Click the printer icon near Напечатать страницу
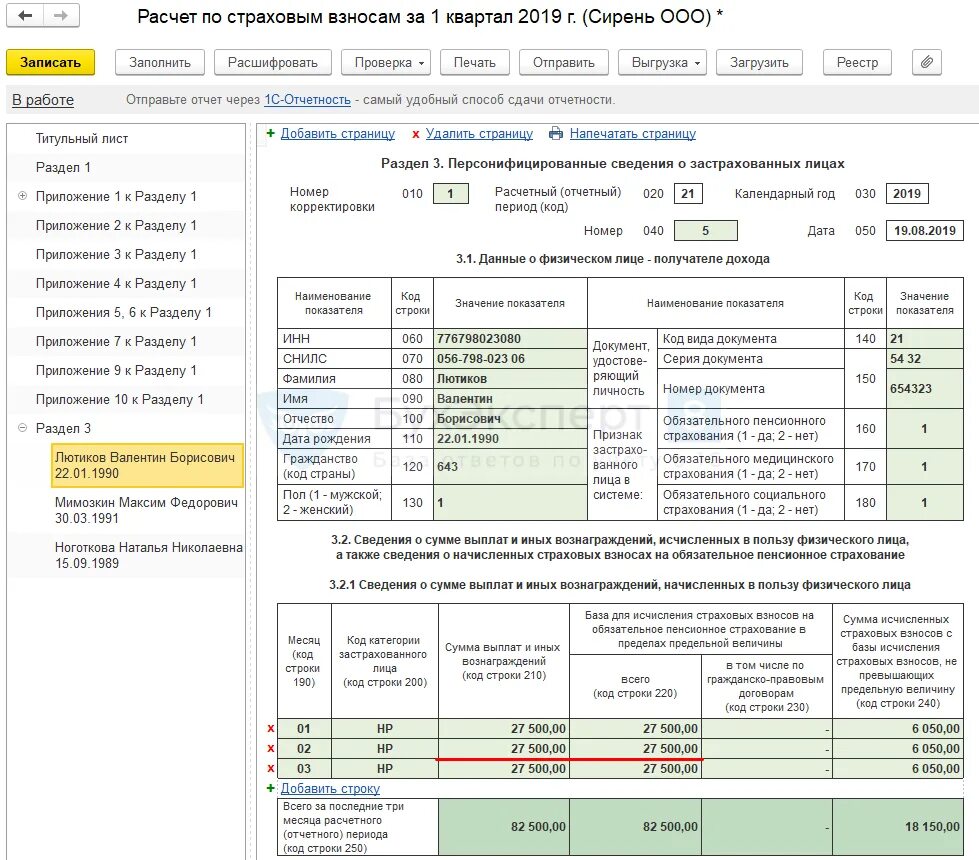Image resolution: width=979 pixels, height=860 pixels. pyautogui.click(x=555, y=134)
